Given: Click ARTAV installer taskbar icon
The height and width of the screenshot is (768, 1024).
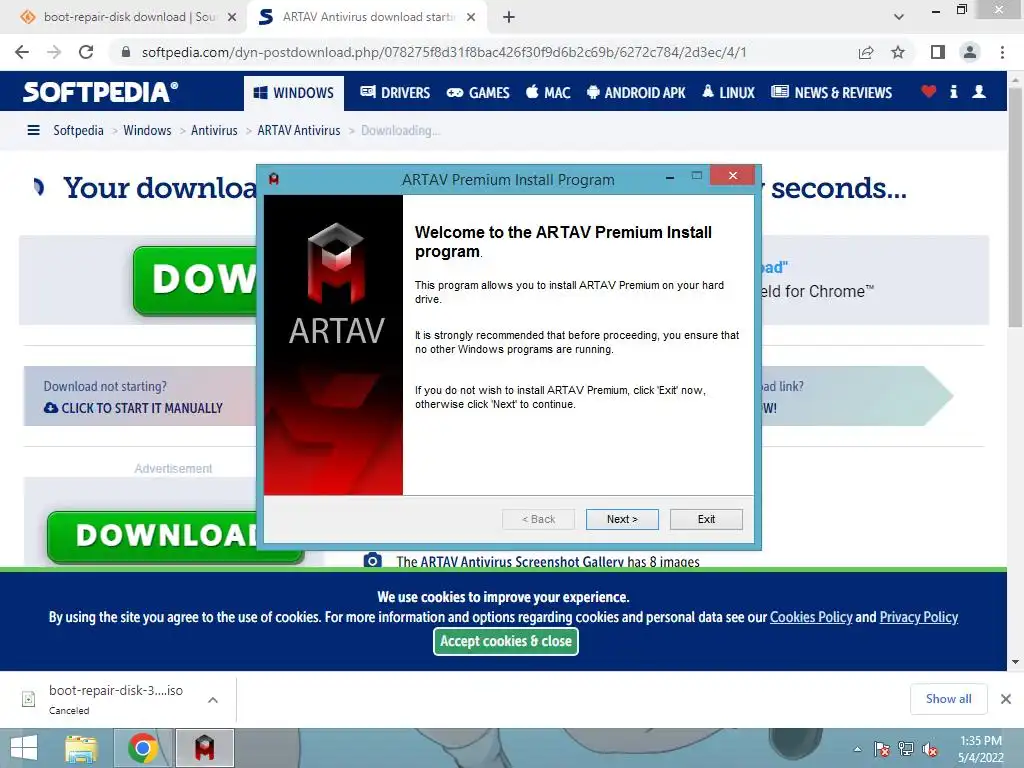Looking at the screenshot, I should pos(204,748).
